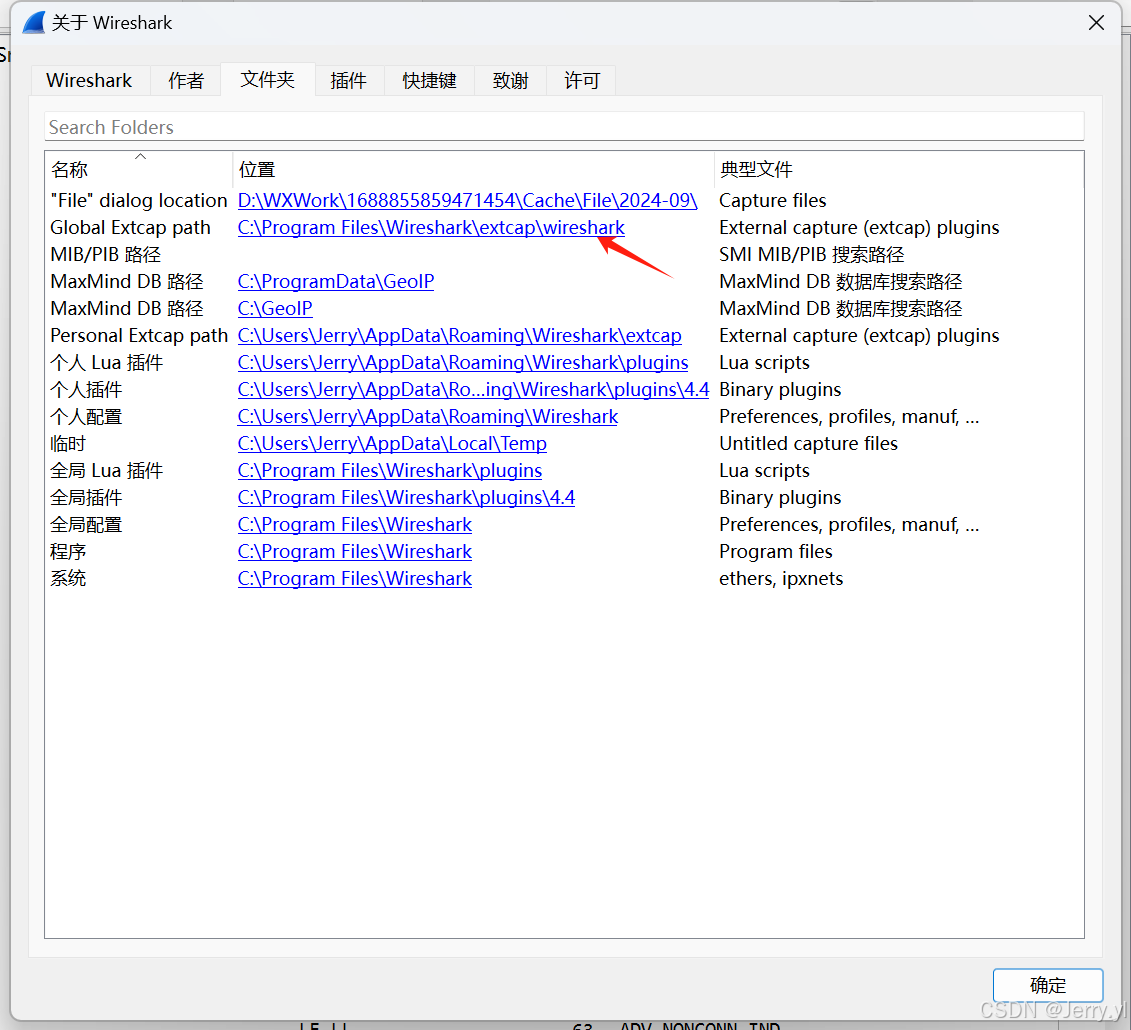Open the C:\GeoIP link
Screen dimensions: 1131x1030
[x=275, y=309]
